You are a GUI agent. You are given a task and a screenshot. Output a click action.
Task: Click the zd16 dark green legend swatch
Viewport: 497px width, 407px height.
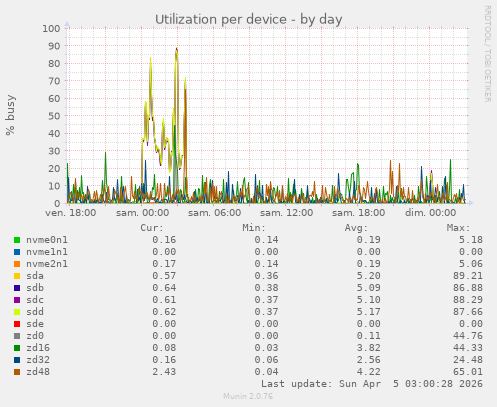[17, 348]
